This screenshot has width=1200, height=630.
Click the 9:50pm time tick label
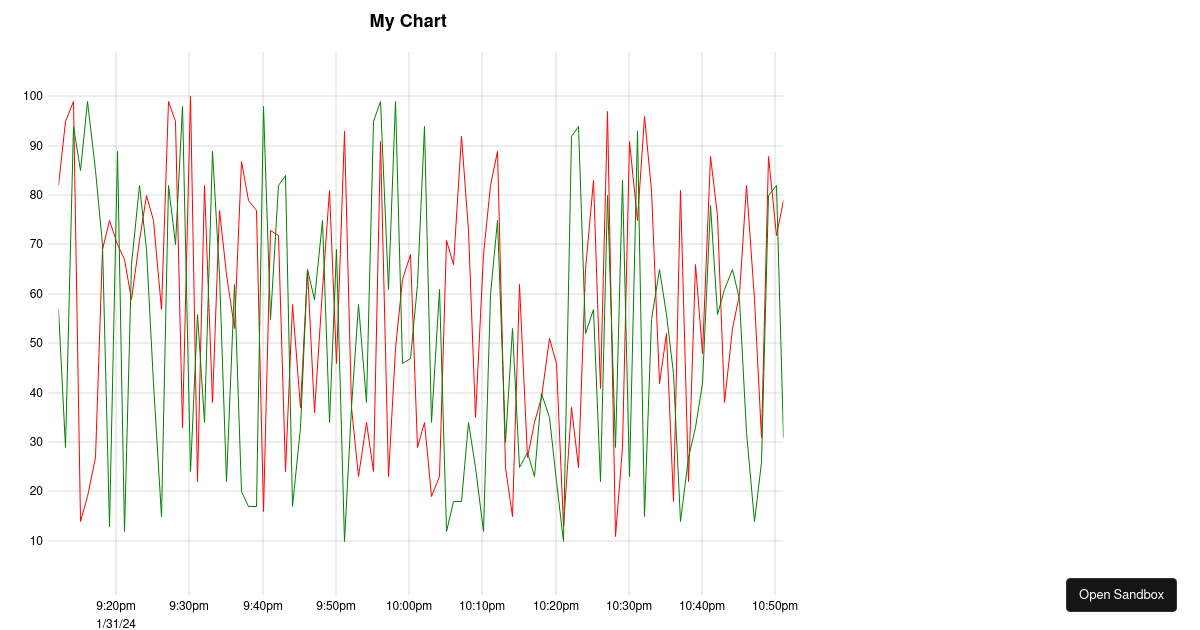point(335,606)
